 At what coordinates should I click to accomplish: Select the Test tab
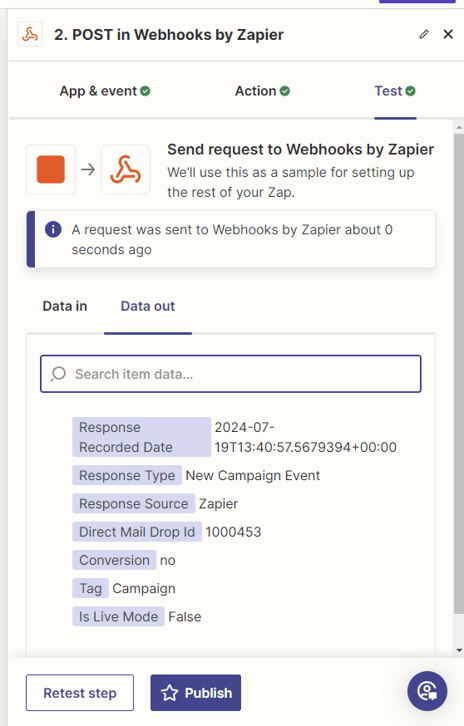(x=395, y=91)
